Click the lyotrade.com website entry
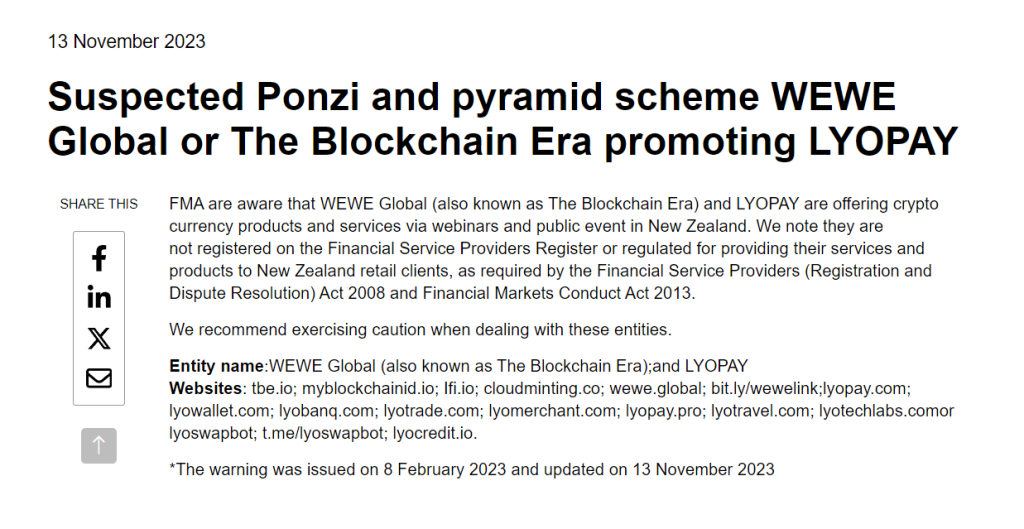Viewport: 1024px width, 529px height. click(431, 411)
